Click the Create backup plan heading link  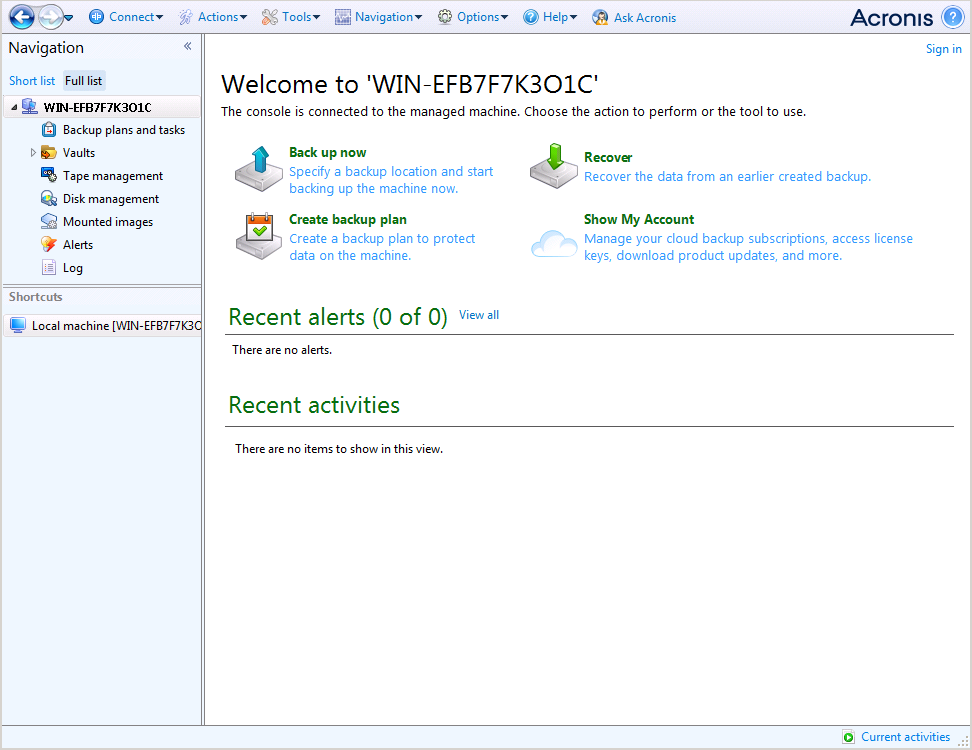pyautogui.click(x=348, y=219)
